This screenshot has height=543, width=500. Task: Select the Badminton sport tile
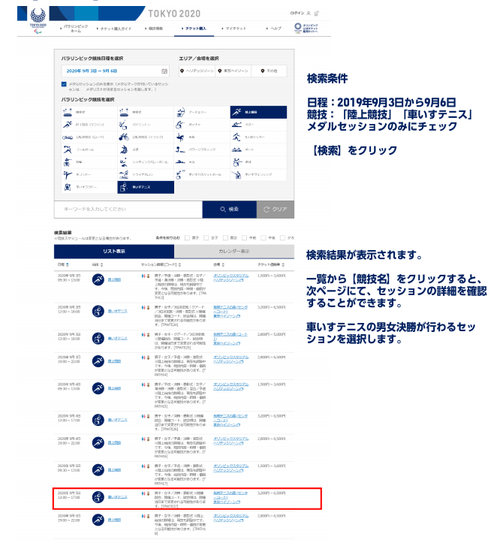(x=145, y=125)
